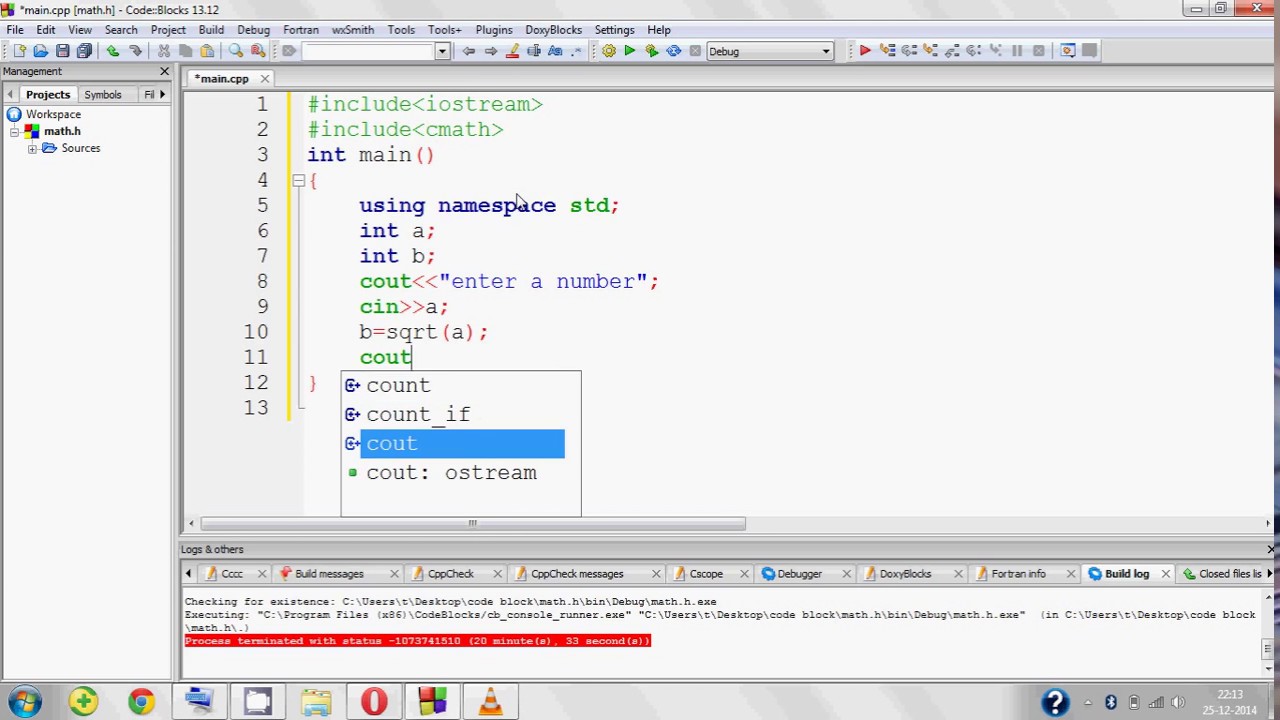
Task: Close the *main.cpp editor tab
Action: point(265,78)
